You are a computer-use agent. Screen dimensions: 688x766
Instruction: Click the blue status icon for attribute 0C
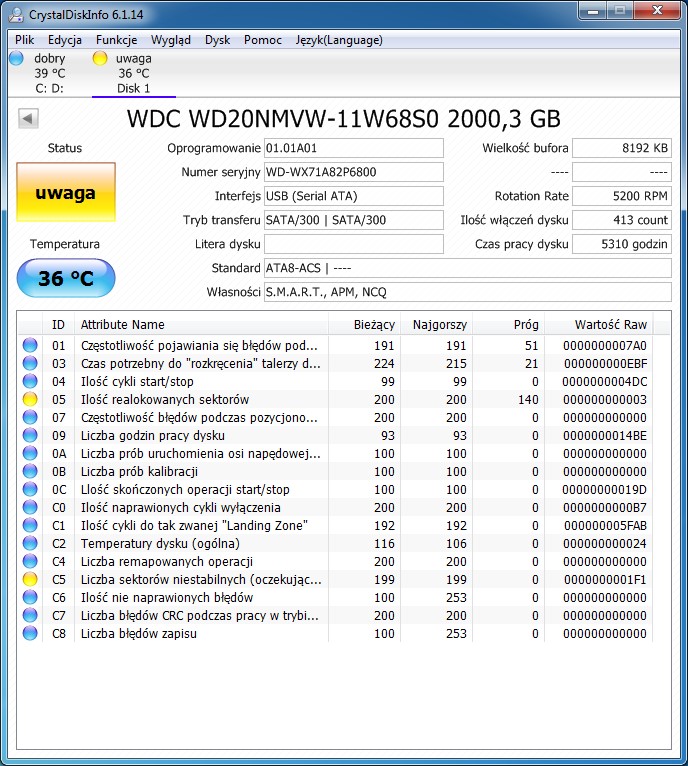coord(30,489)
